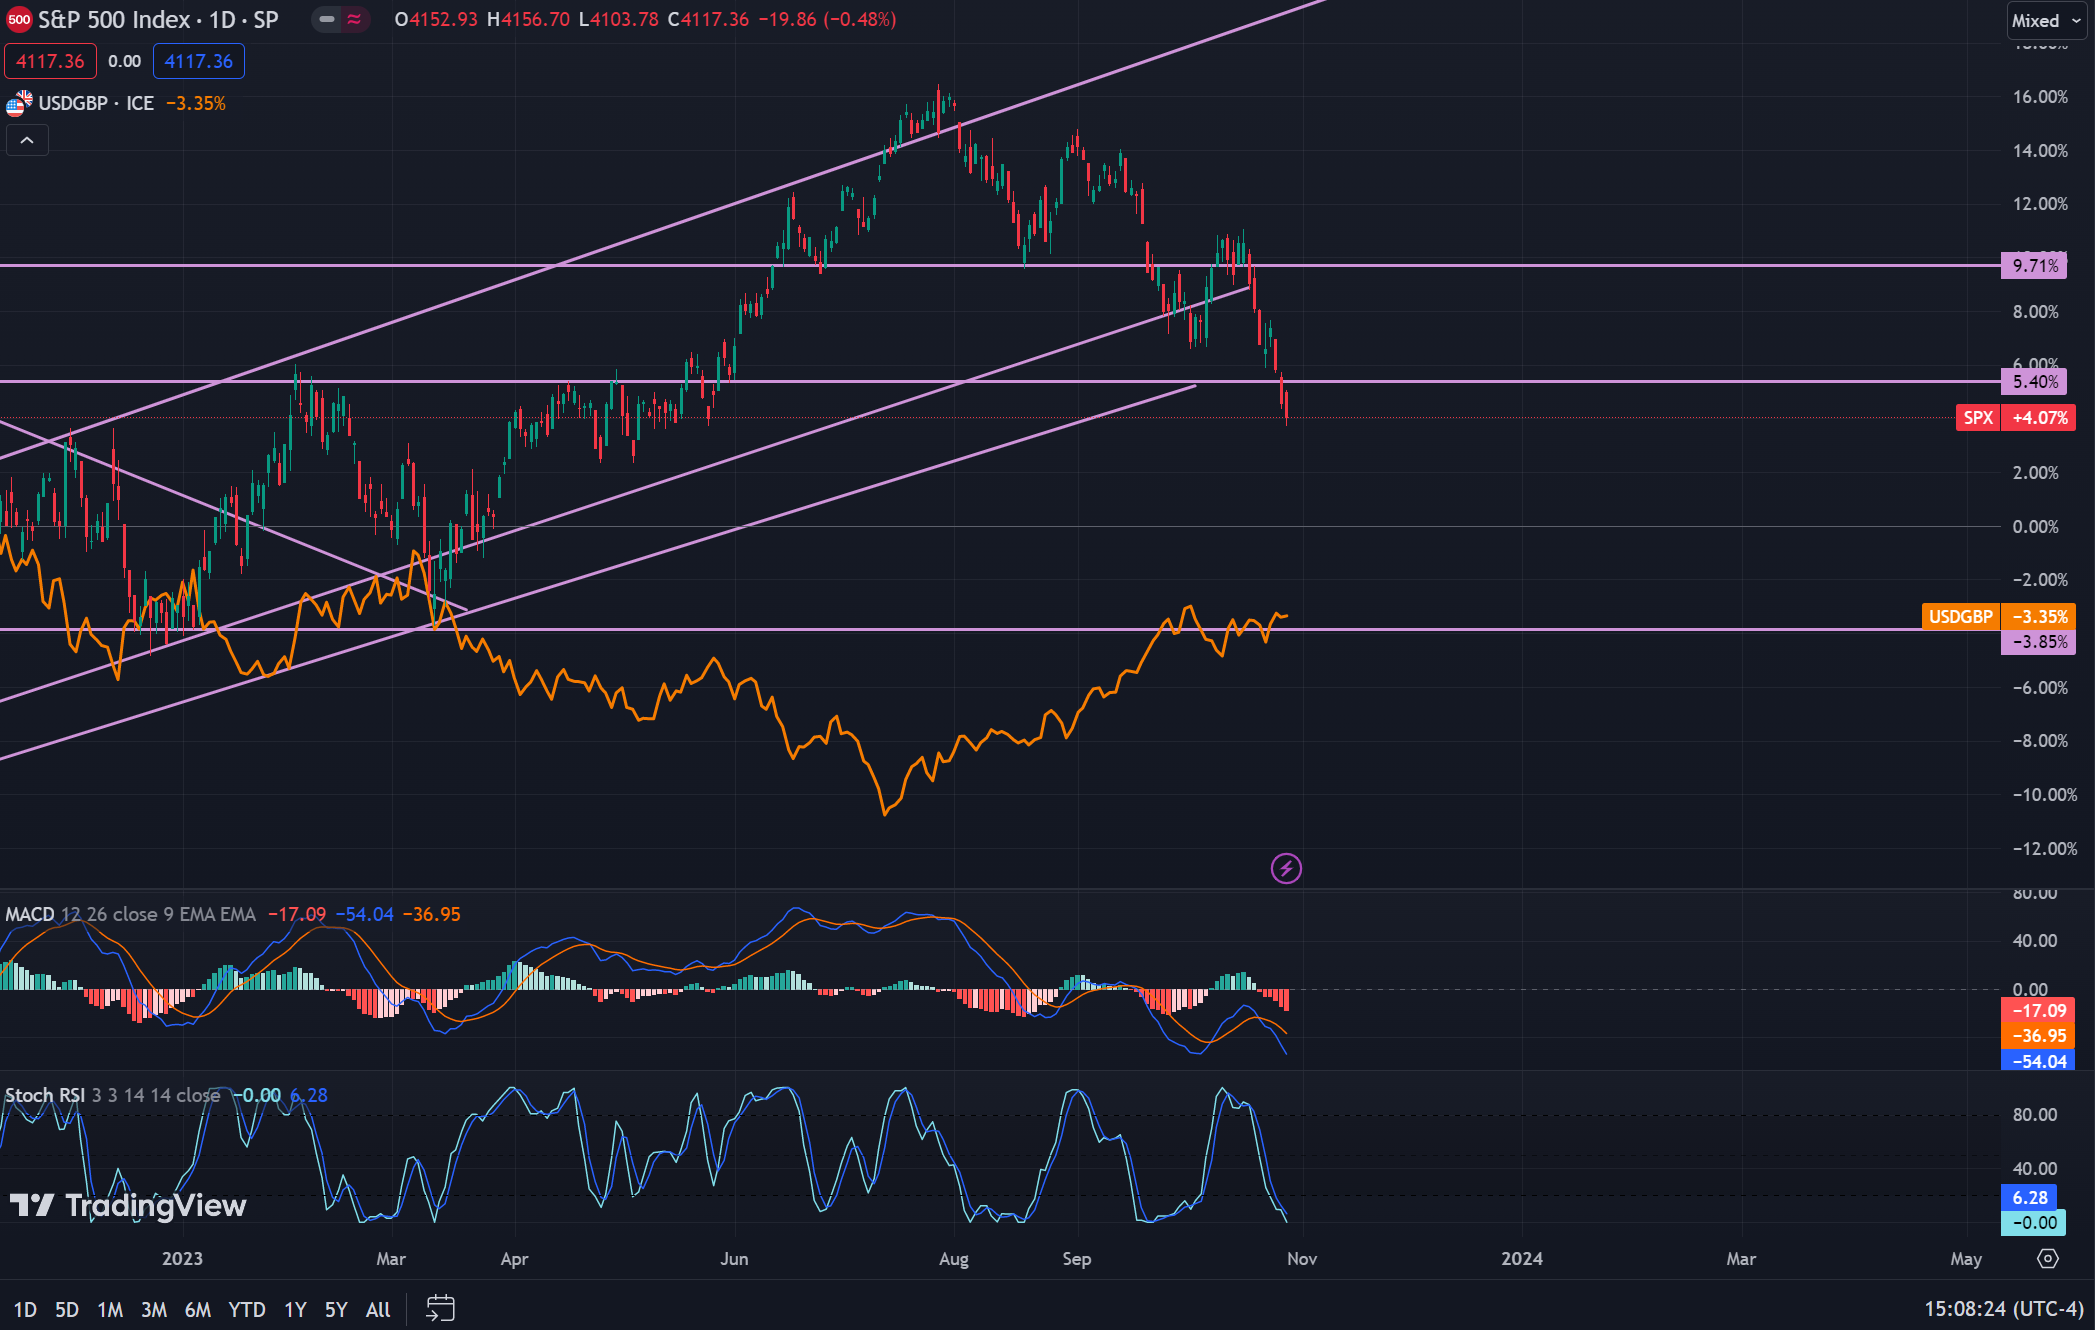
Task: Click the 9.71% horizontal line price label
Action: pos(2035,266)
